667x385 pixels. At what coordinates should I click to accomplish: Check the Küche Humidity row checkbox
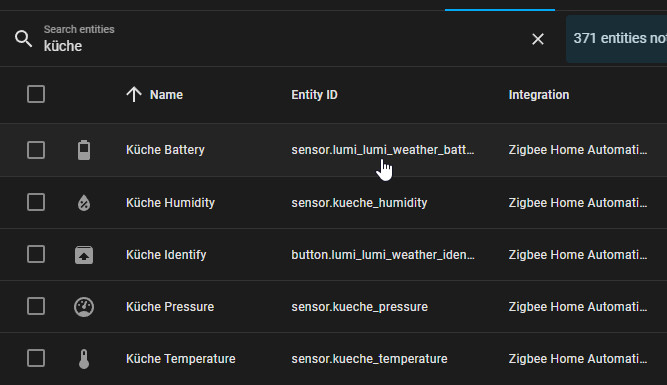pyautogui.click(x=36, y=202)
